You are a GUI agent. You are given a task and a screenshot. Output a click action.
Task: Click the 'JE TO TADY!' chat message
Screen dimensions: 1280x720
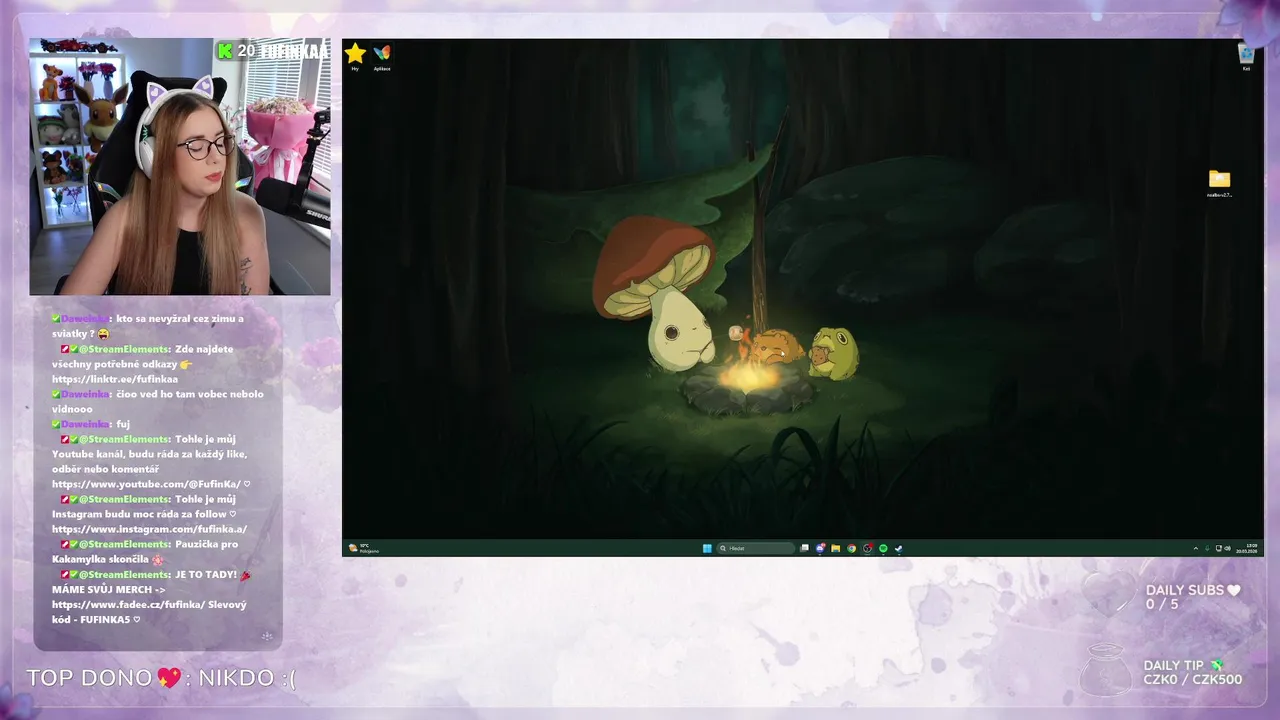(x=152, y=597)
